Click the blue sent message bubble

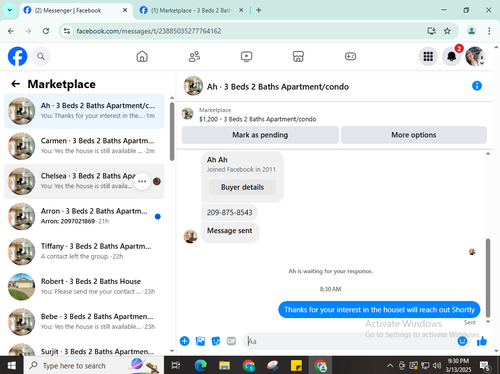tap(379, 310)
